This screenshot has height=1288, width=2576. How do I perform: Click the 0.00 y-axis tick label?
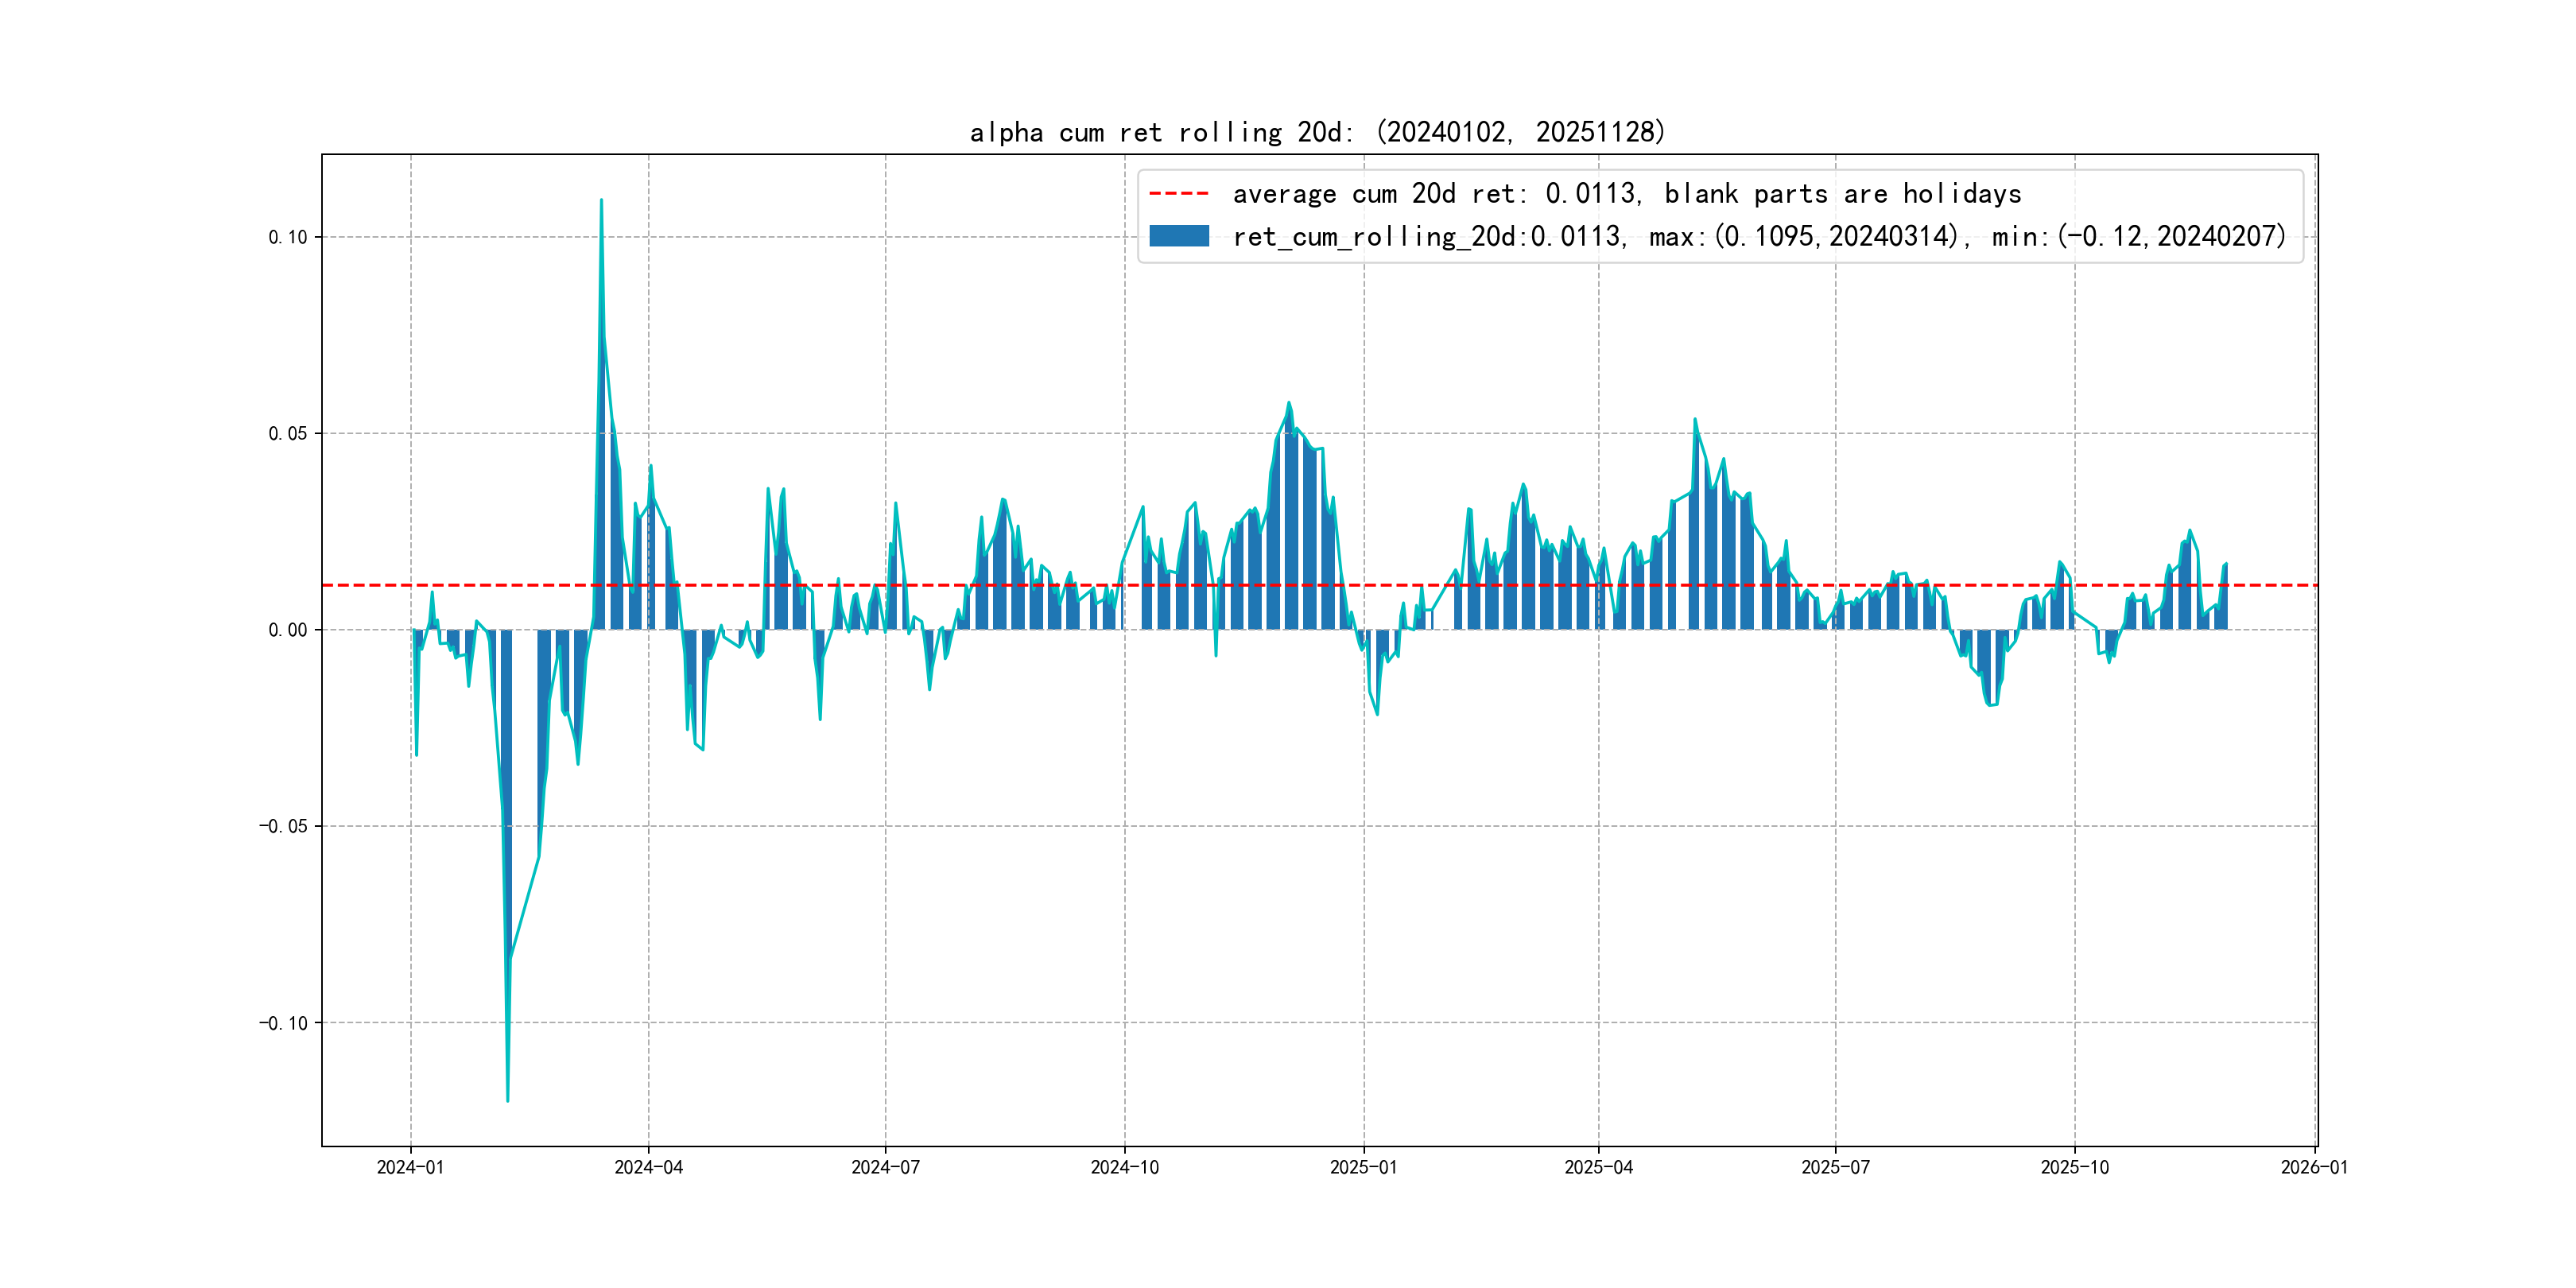(x=287, y=630)
